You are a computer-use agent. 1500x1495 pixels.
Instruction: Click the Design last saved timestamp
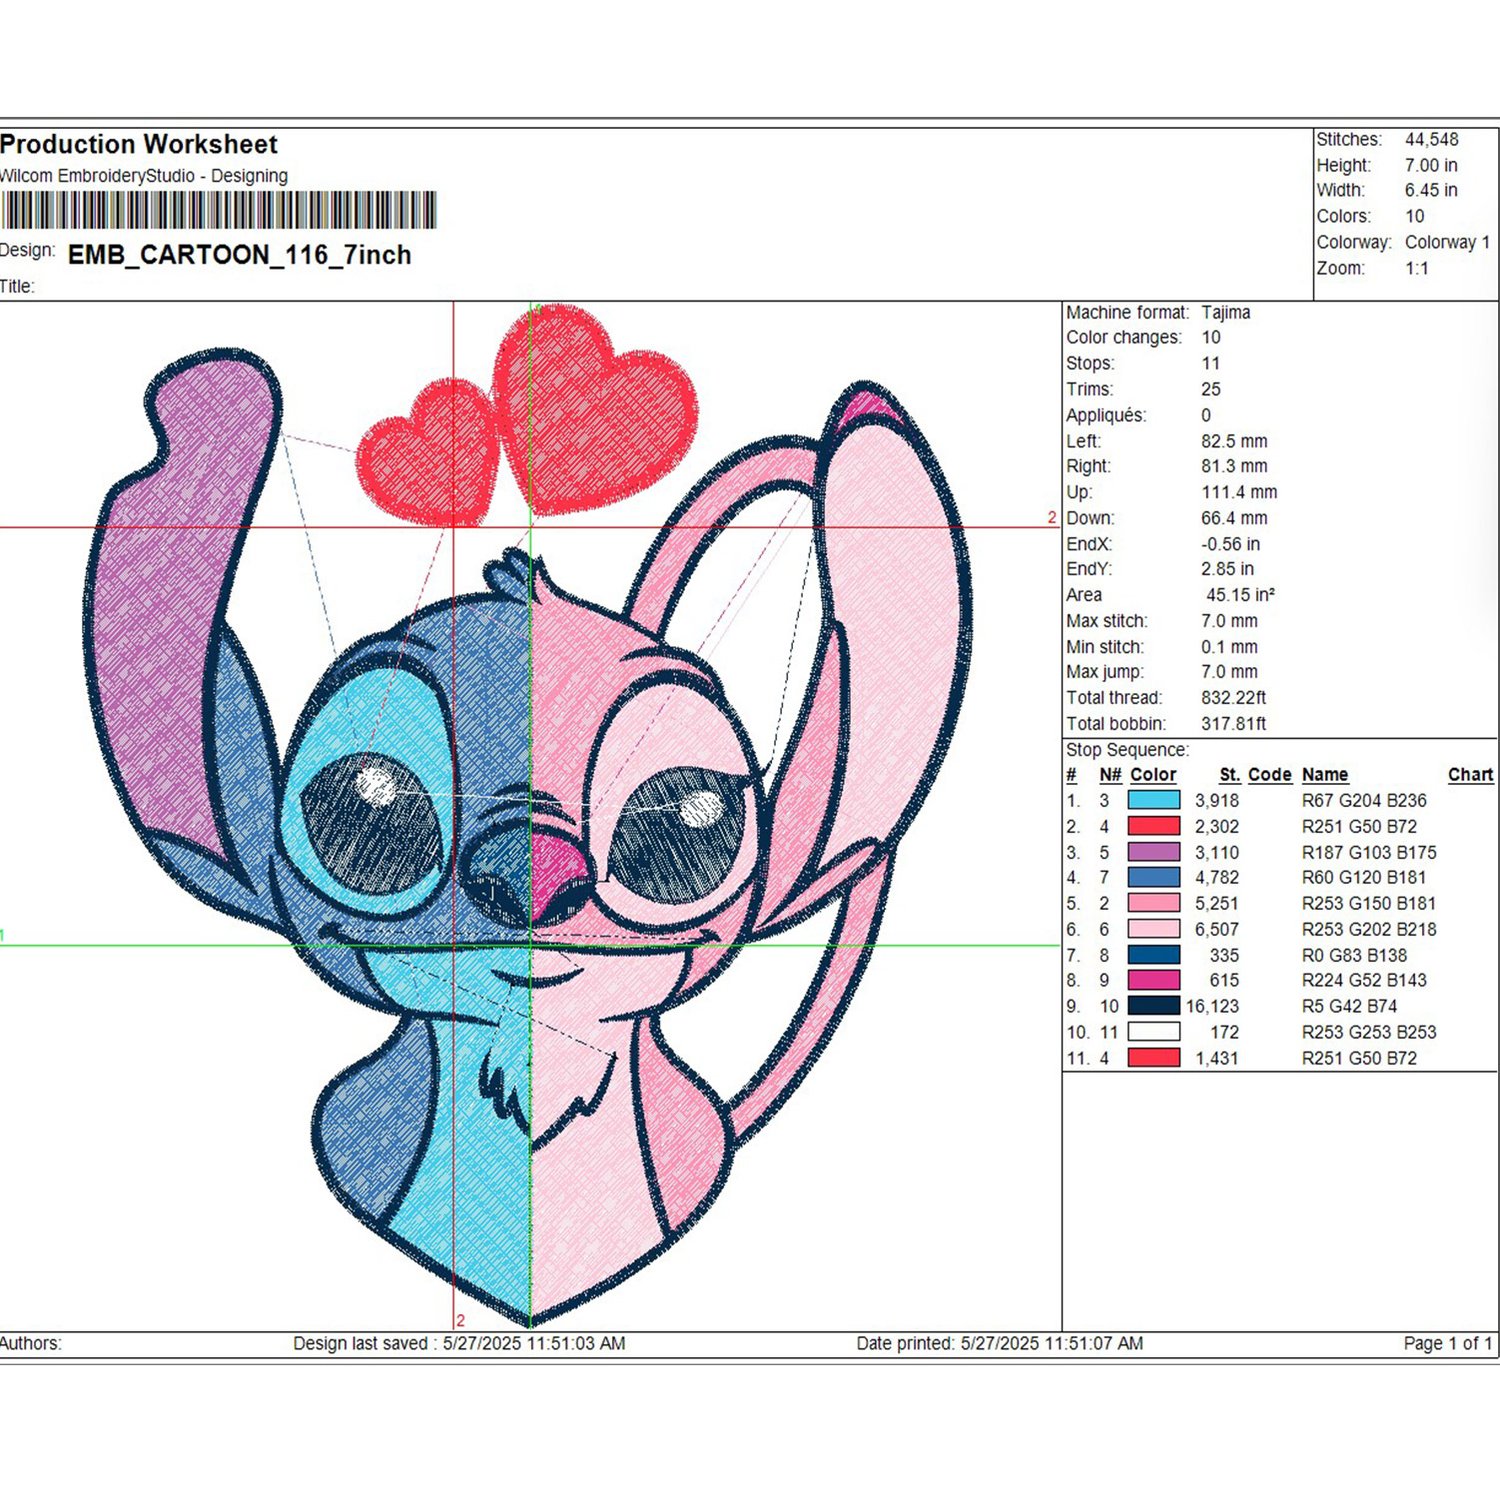[x=459, y=1344]
